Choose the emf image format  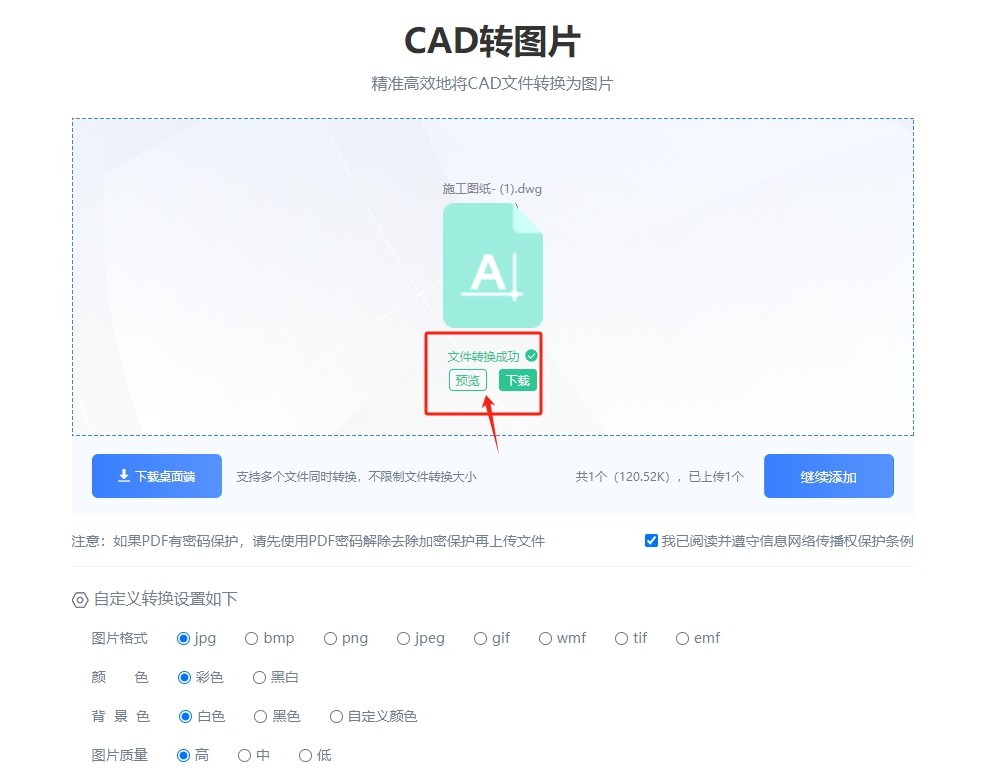(682, 638)
